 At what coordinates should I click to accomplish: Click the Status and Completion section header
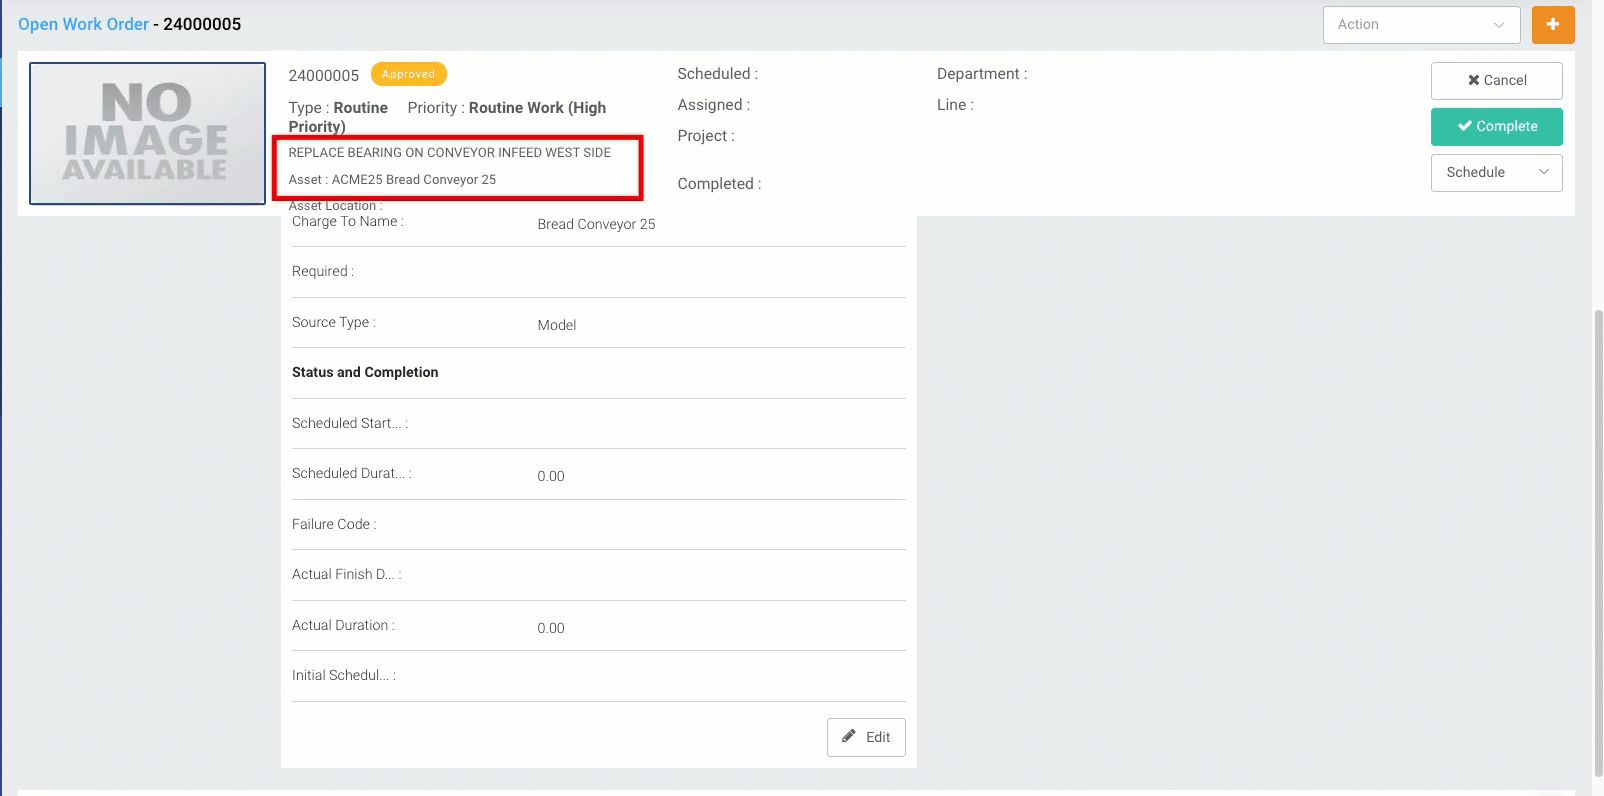point(365,372)
